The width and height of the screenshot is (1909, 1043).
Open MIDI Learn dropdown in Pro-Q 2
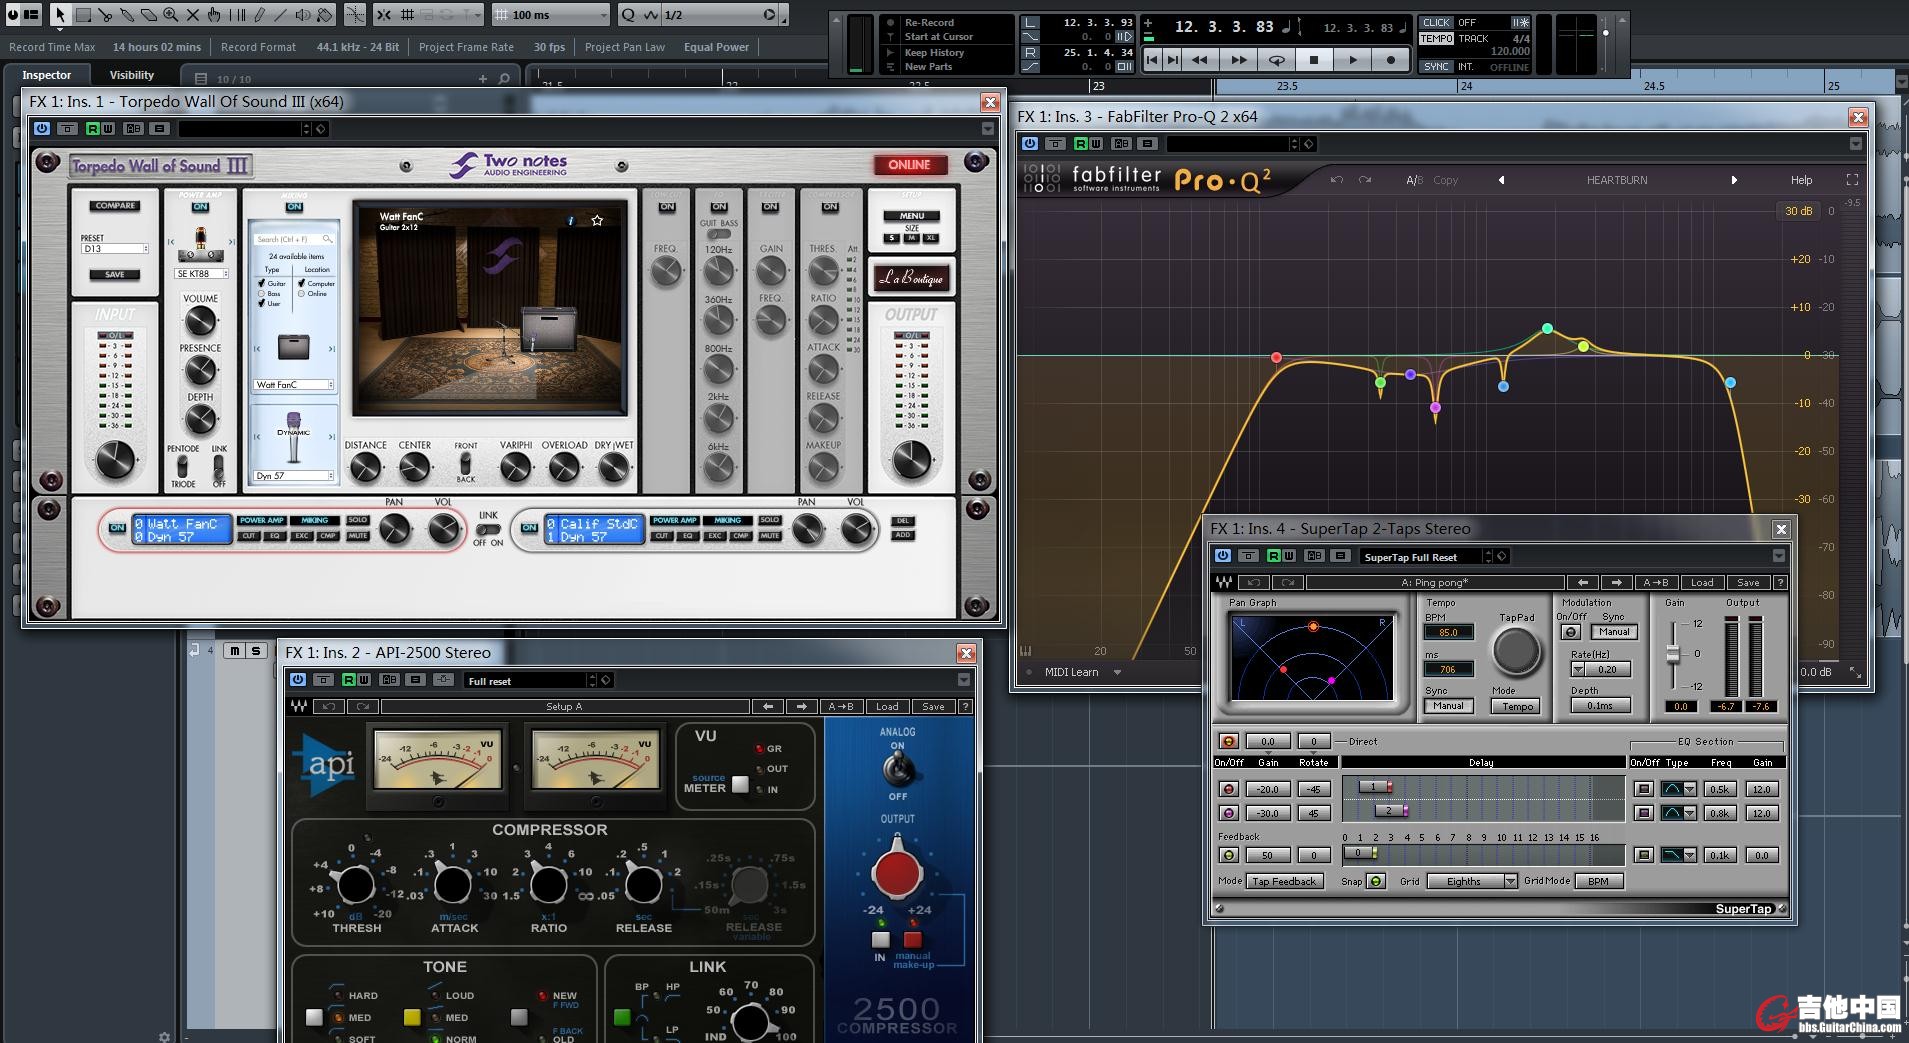1081,672
